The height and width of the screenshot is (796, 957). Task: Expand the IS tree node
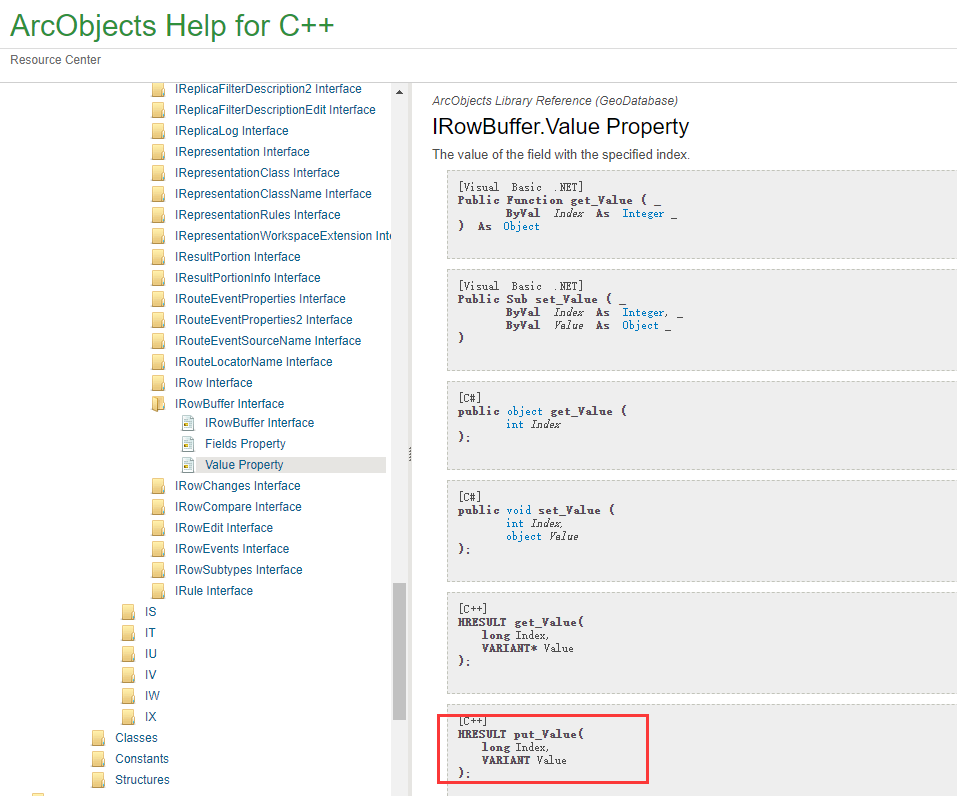tap(149, 611)
